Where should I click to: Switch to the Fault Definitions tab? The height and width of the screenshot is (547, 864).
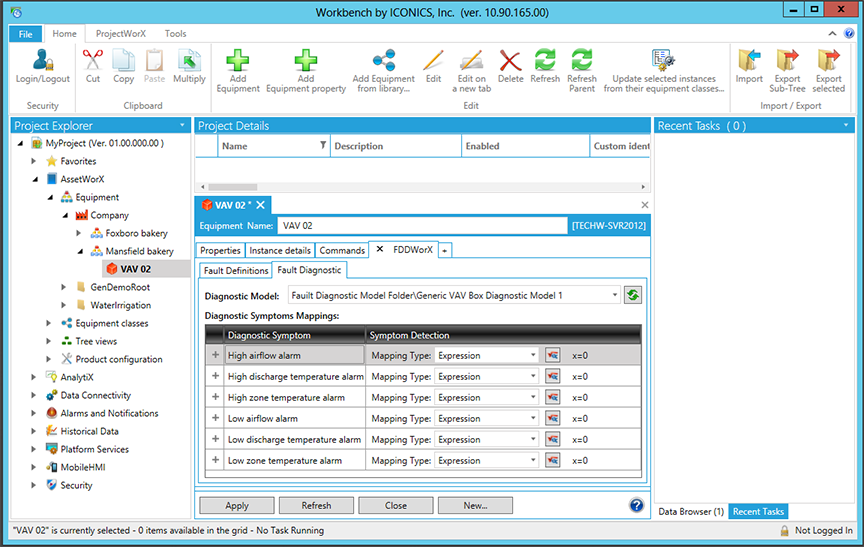(236, 270)
